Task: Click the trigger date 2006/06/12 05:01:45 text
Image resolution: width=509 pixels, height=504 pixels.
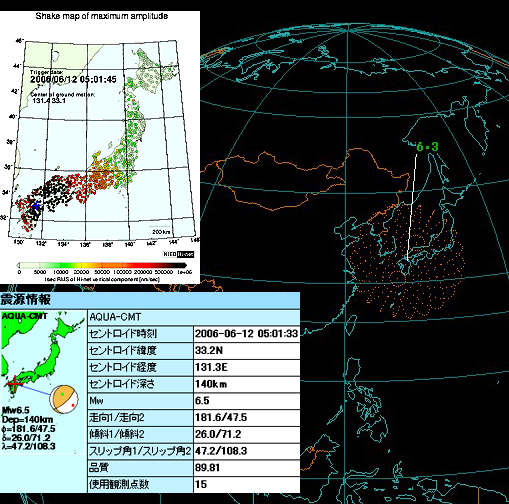Action: (x=73, y=79)
